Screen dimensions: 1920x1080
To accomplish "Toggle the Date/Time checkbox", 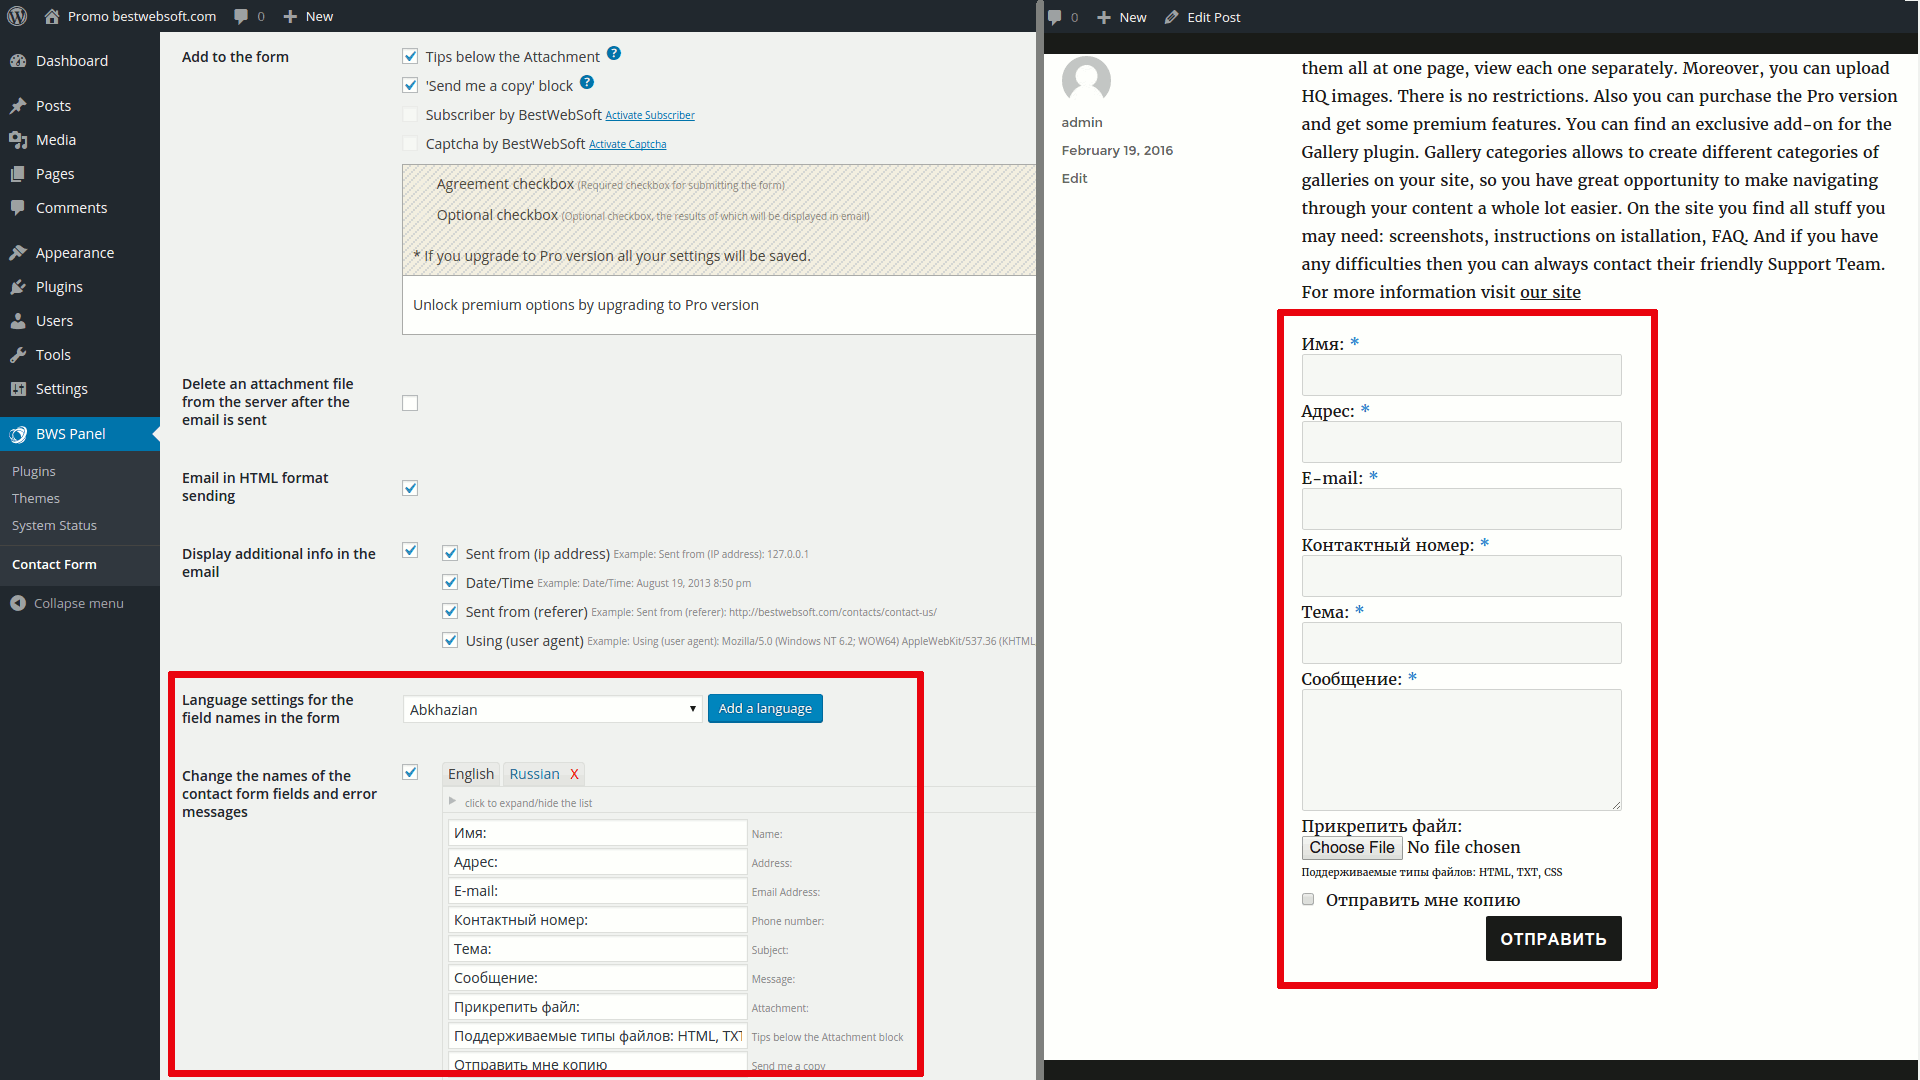I will point(450,582).
